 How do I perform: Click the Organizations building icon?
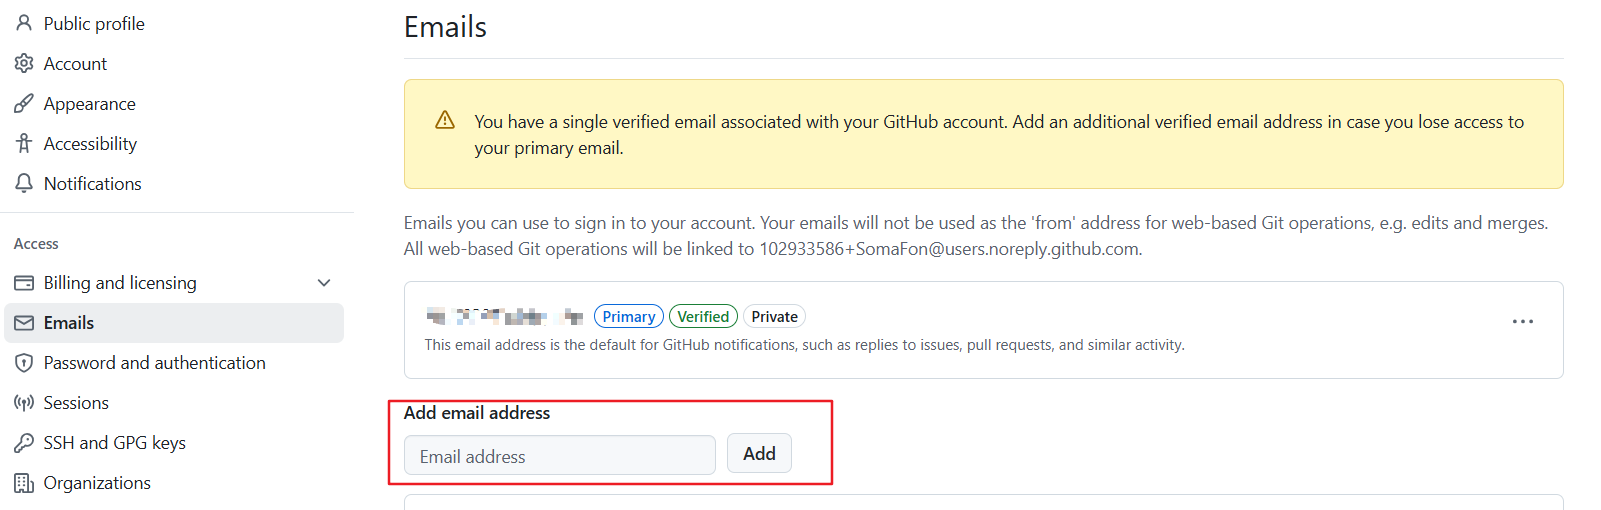24,483
